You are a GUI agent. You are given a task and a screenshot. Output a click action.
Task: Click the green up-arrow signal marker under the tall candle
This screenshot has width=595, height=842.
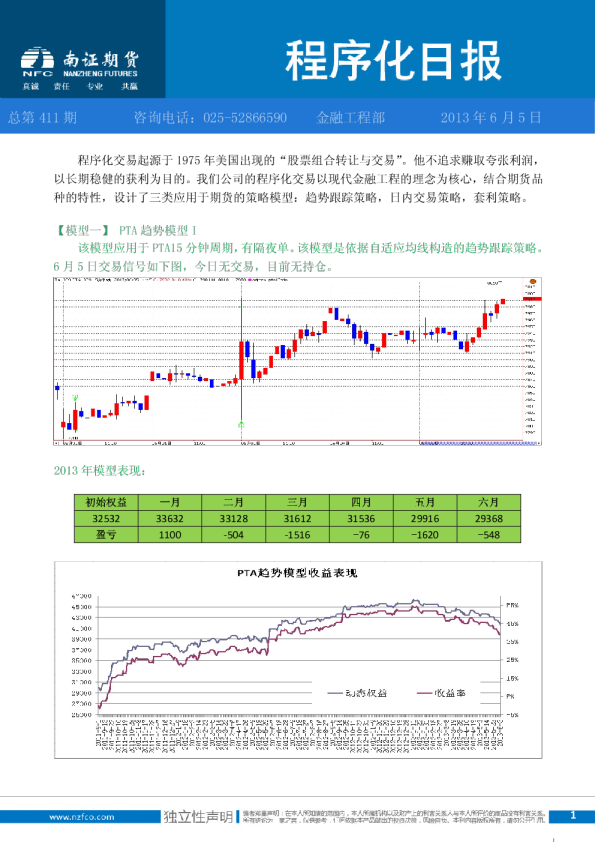(x=242, y=425)
